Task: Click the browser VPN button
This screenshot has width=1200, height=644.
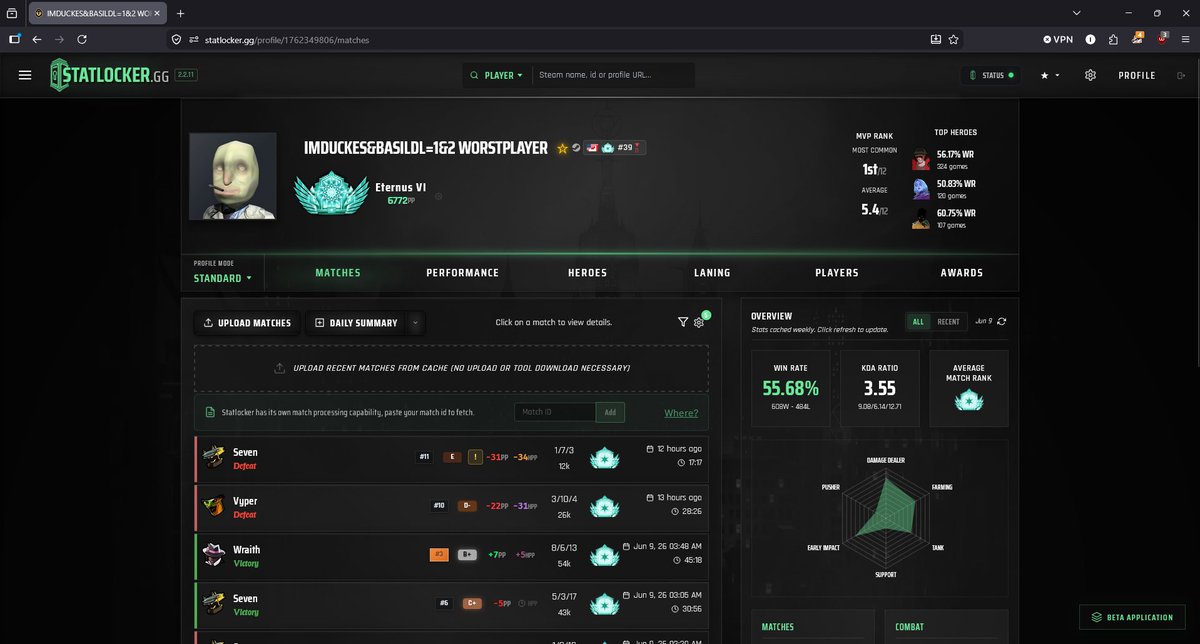Action: click(x=1058, y=40)
